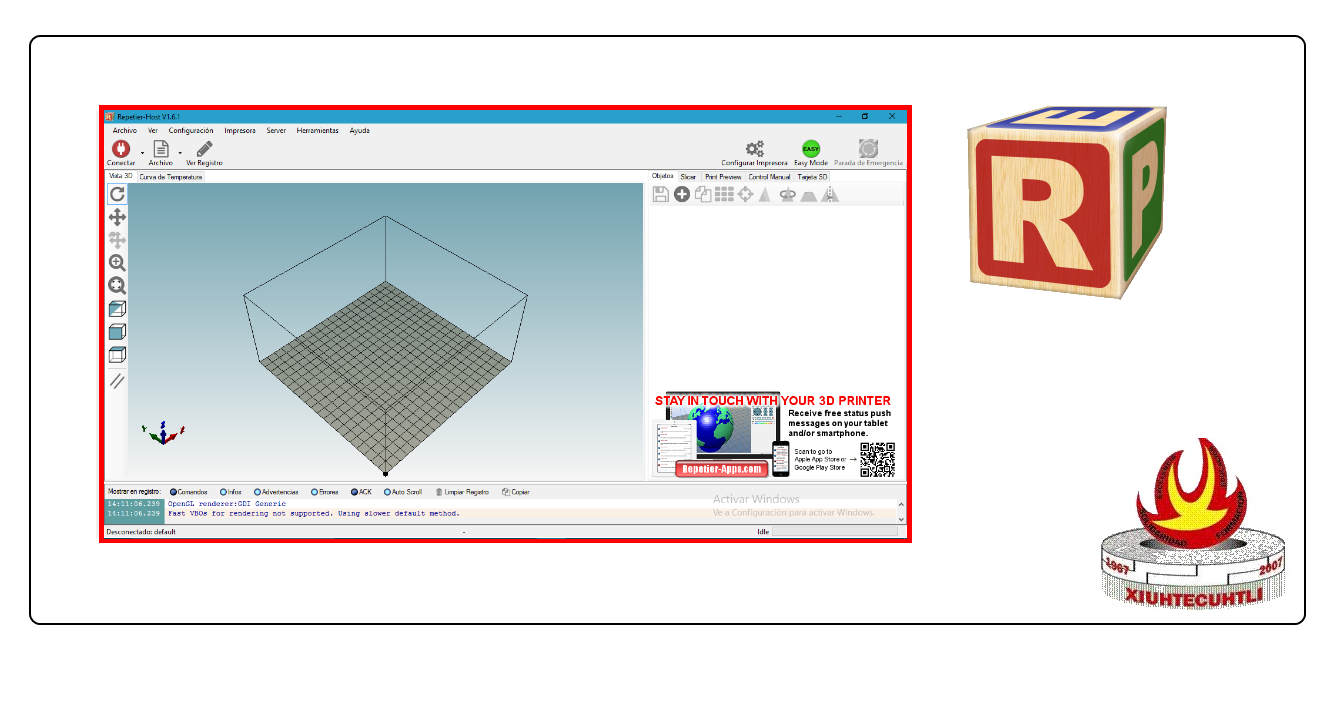Toggle Auto Scroll option
1340x722 pixels.
[403, 492]
